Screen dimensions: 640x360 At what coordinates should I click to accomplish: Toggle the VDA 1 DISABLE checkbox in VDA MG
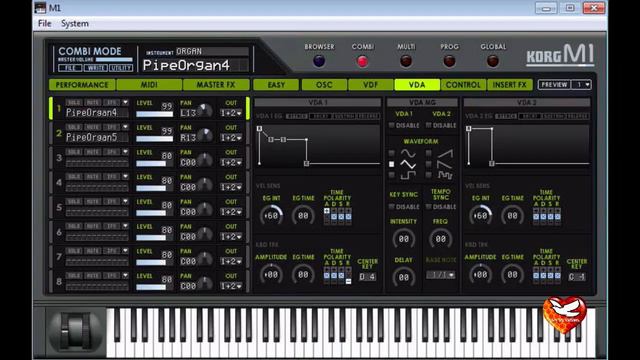coord(391,125)
